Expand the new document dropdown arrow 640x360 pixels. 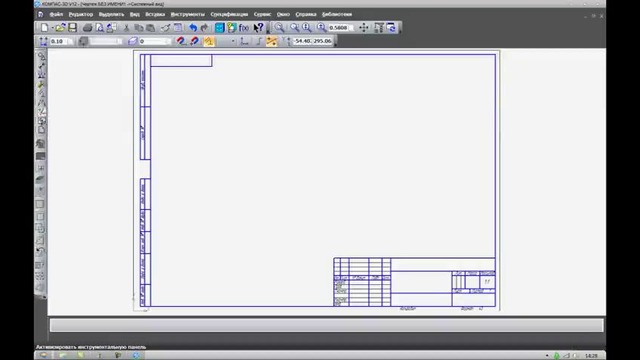pyautogui.click(x=53, y=28)
